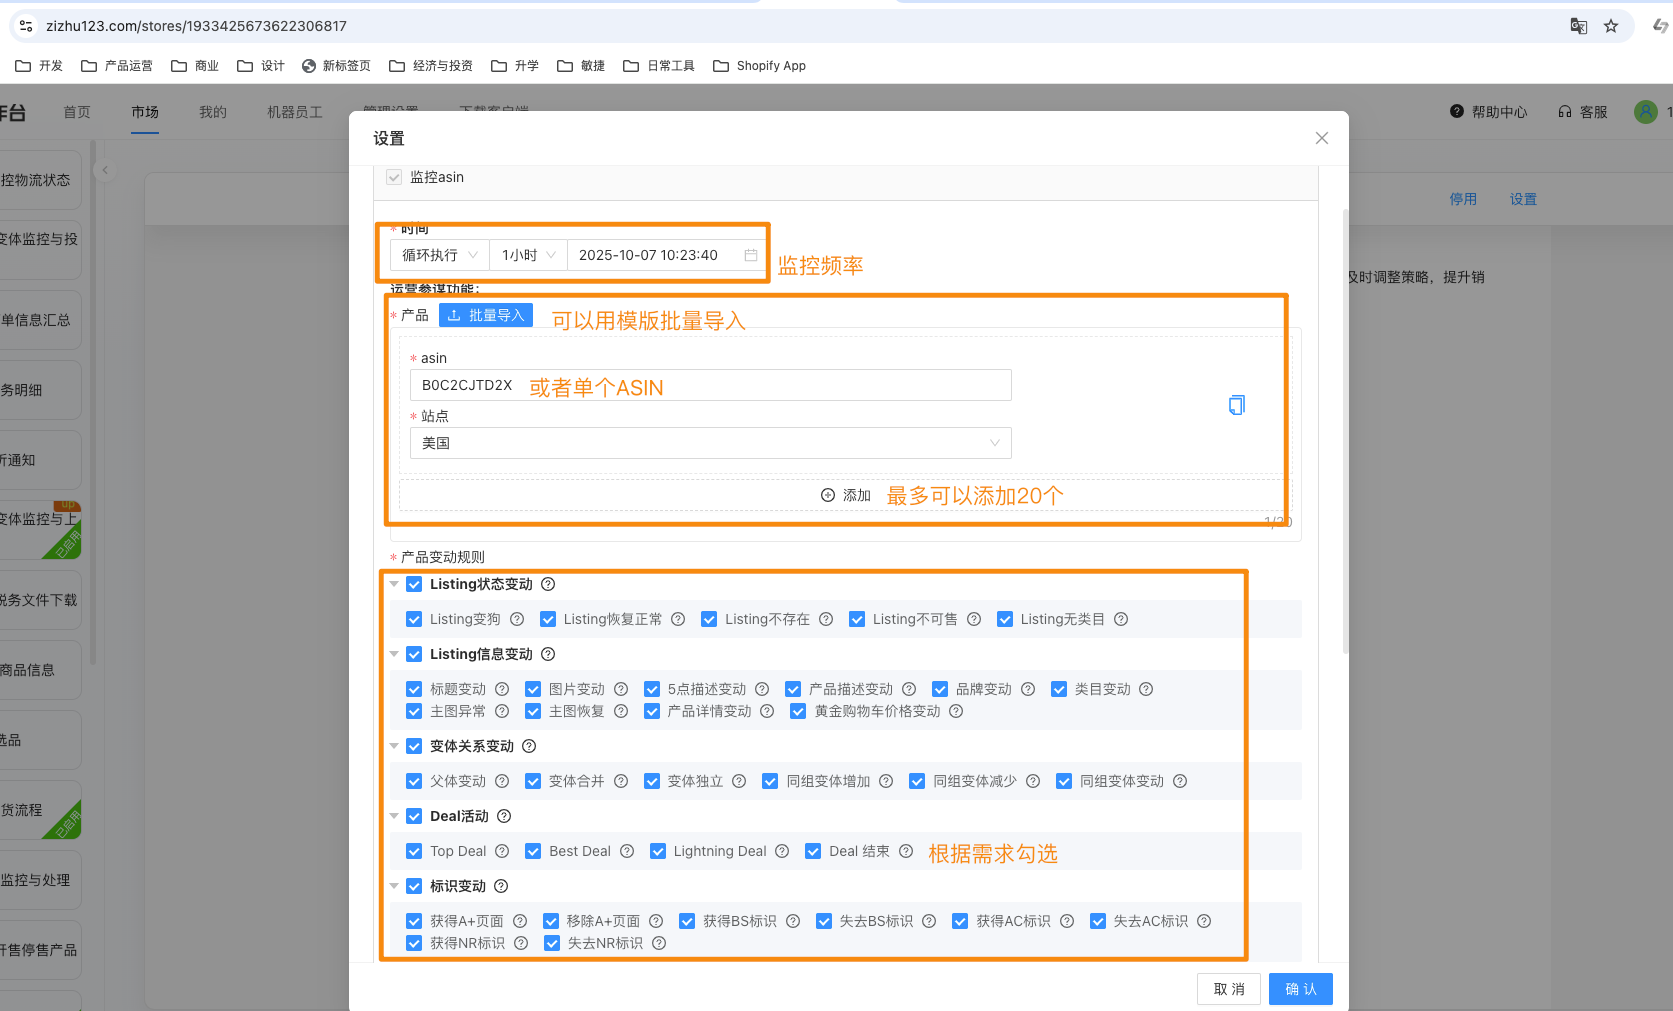The image size is (1673, 1011).
Task: Open the user avatar in the top bar
Action: (1646, 112)
